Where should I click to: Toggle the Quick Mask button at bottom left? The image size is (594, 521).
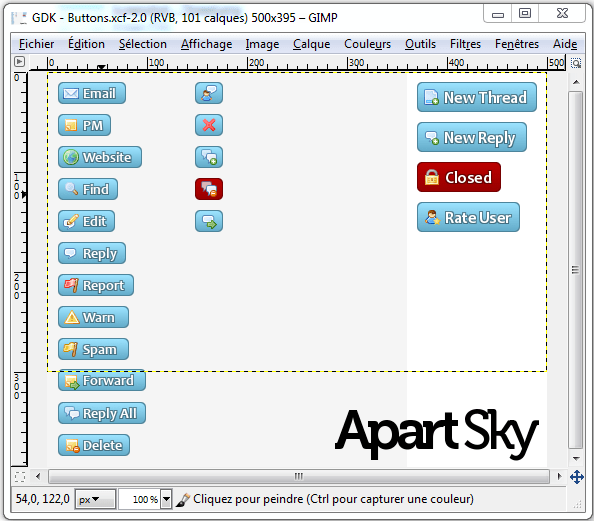pyautogui.click(x=20, y=476)
